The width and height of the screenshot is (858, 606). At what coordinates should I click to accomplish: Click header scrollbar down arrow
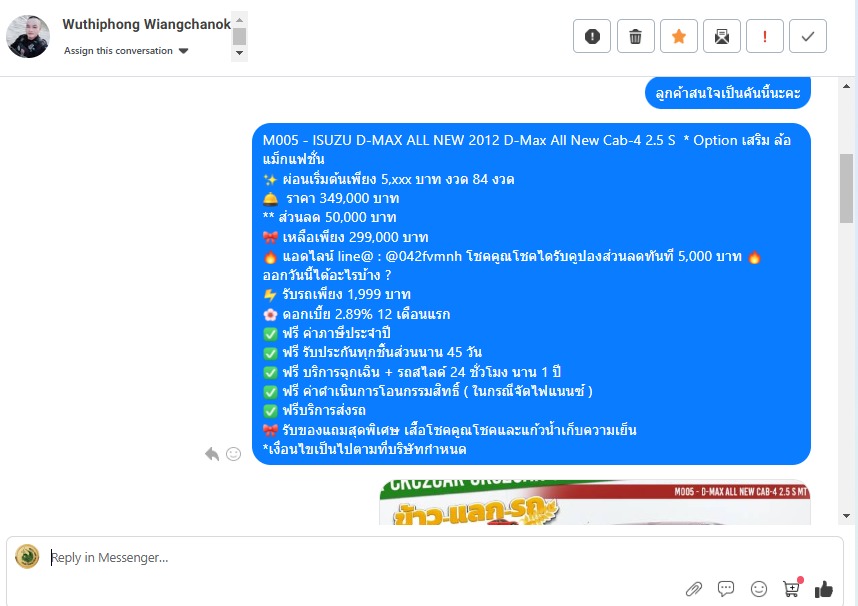(x=239, y=53)
